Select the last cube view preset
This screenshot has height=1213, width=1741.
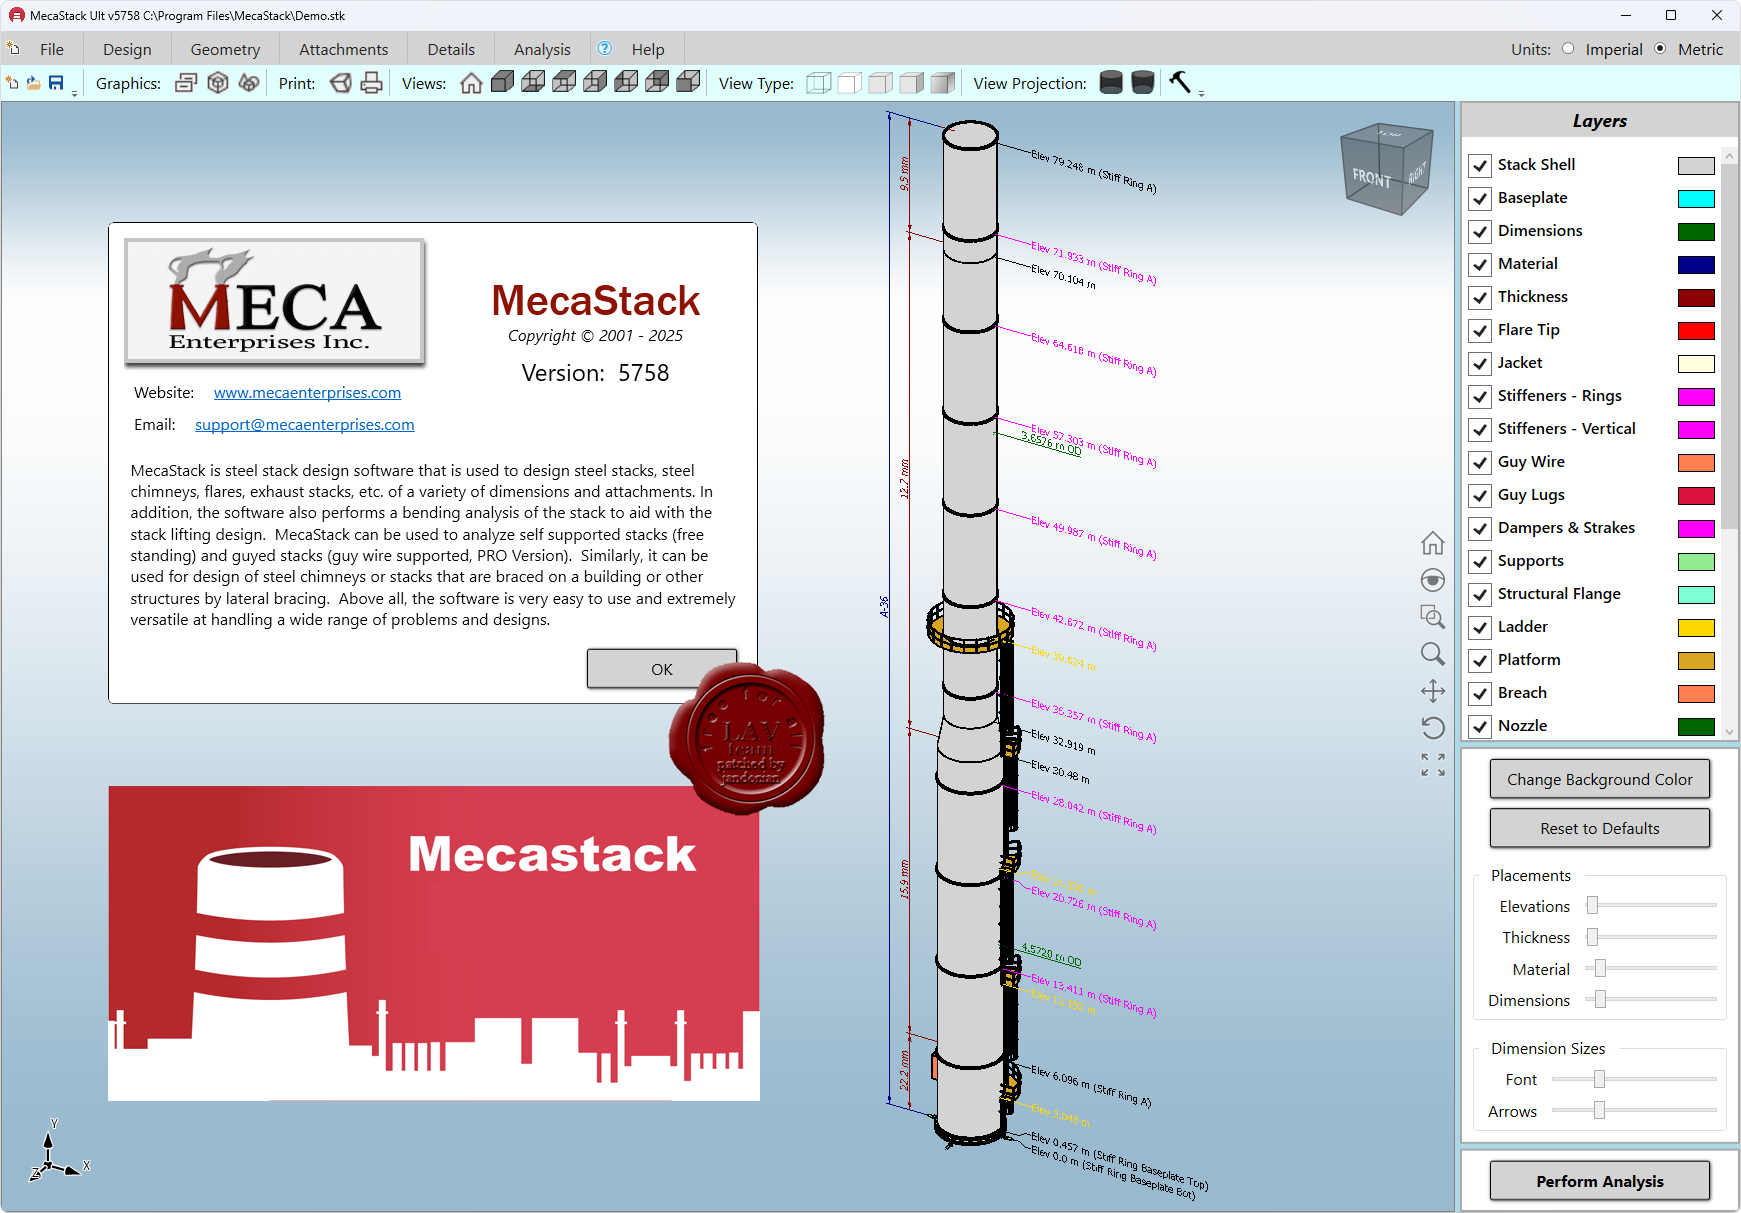[688, 82]
